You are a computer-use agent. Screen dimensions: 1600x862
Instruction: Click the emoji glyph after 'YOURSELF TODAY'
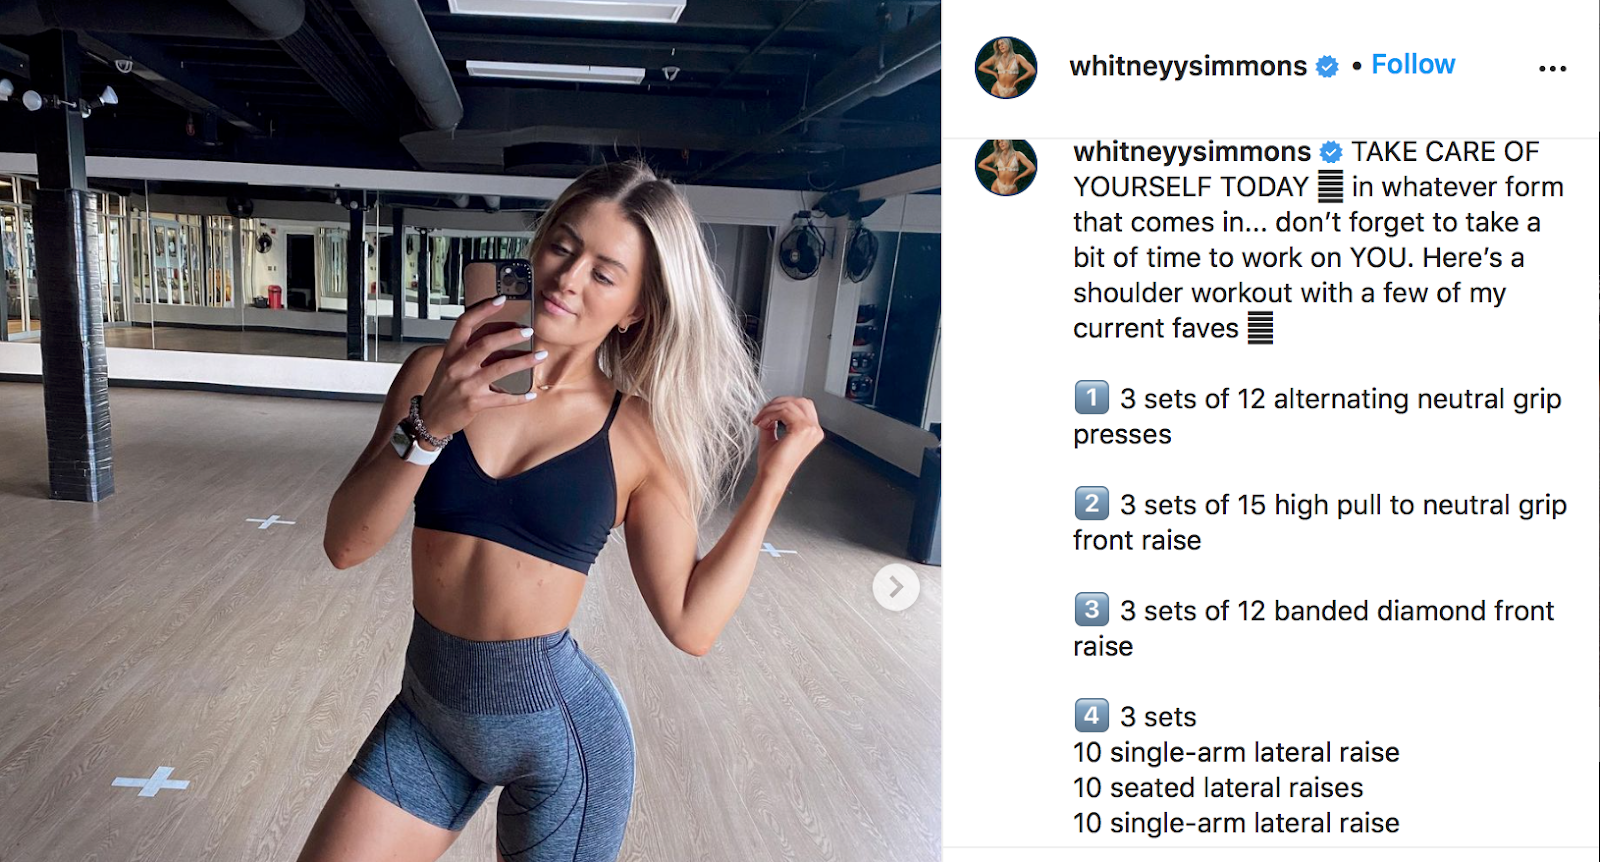pyautogui.click(x=1330, y=187)
